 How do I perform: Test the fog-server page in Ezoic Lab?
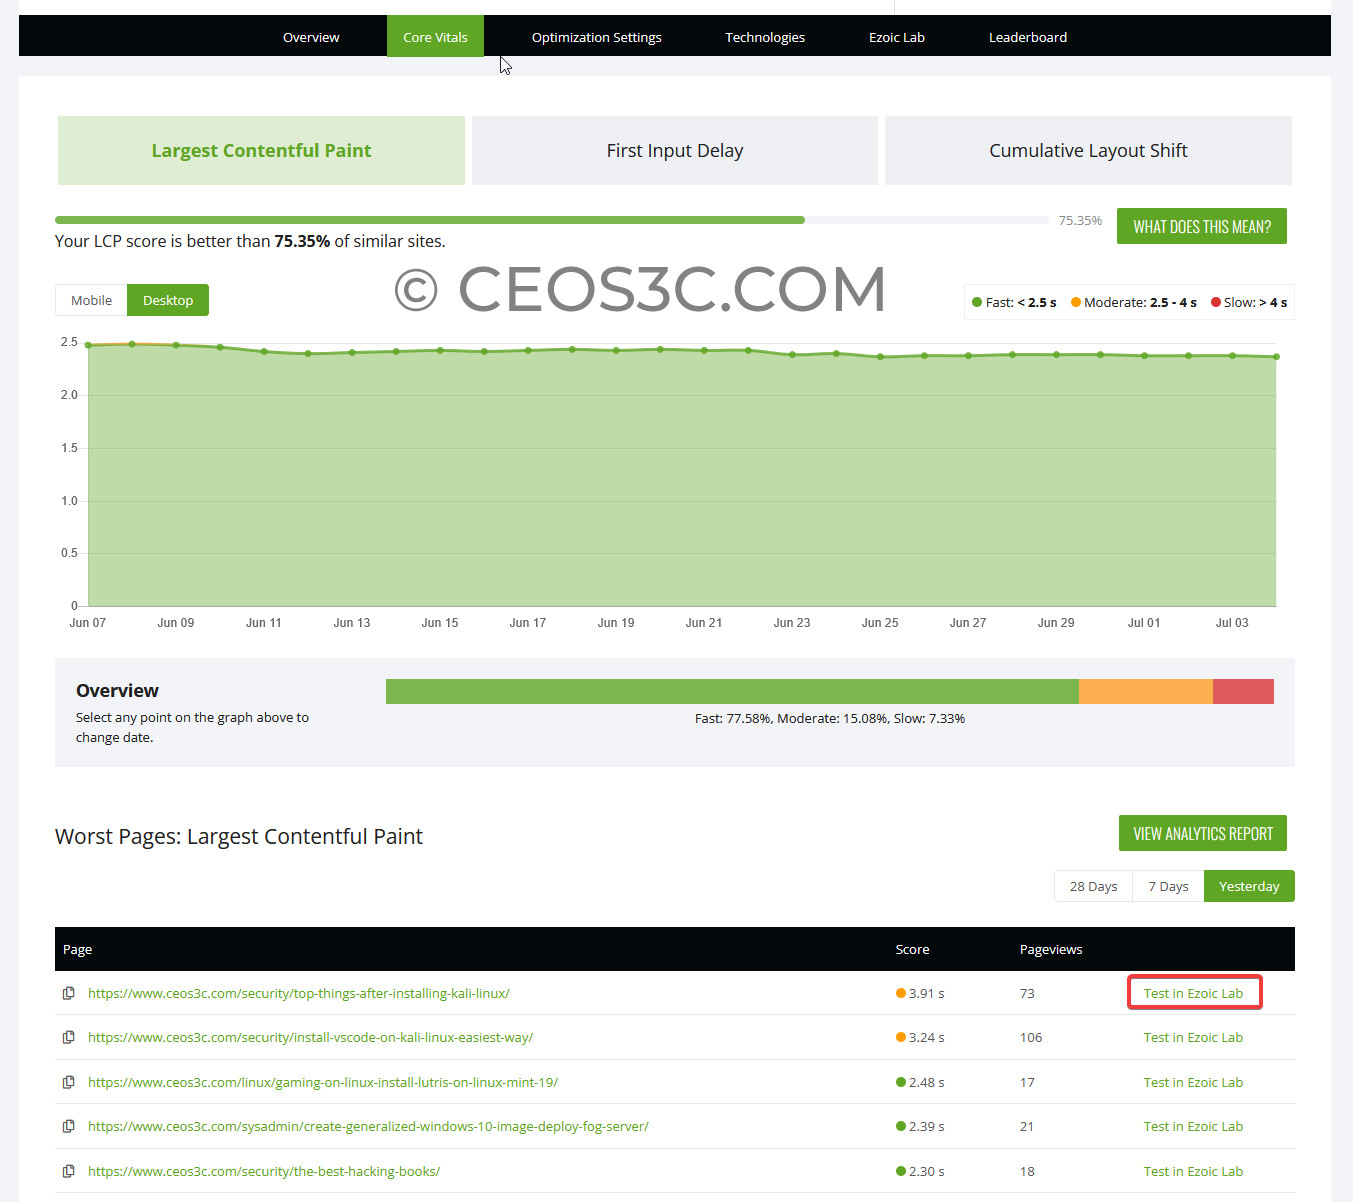[x=1194, y=1126]
